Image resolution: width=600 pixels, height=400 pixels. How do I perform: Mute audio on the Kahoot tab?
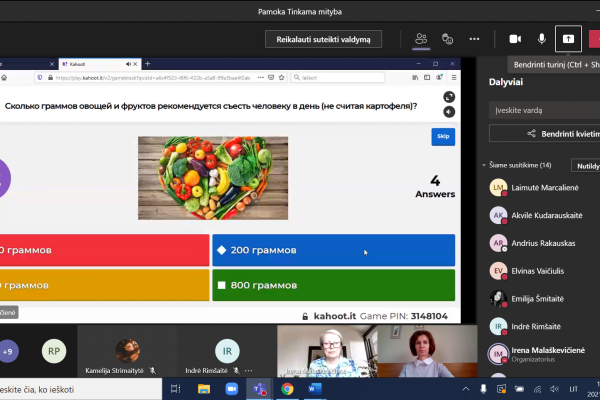tap(128, 64)
